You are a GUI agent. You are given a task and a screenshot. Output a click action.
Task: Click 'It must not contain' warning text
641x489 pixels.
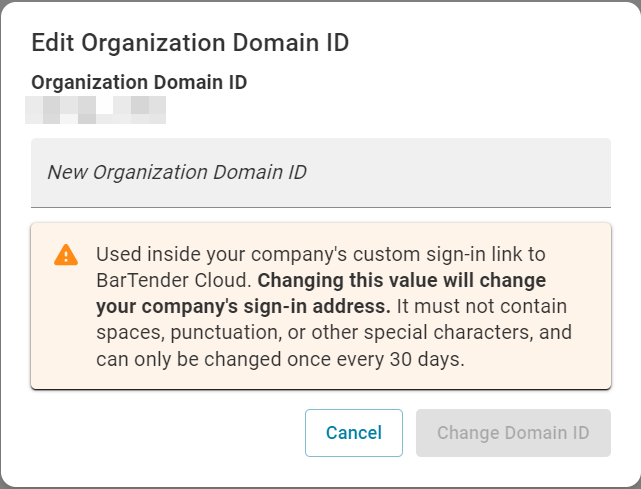point(482,306)
